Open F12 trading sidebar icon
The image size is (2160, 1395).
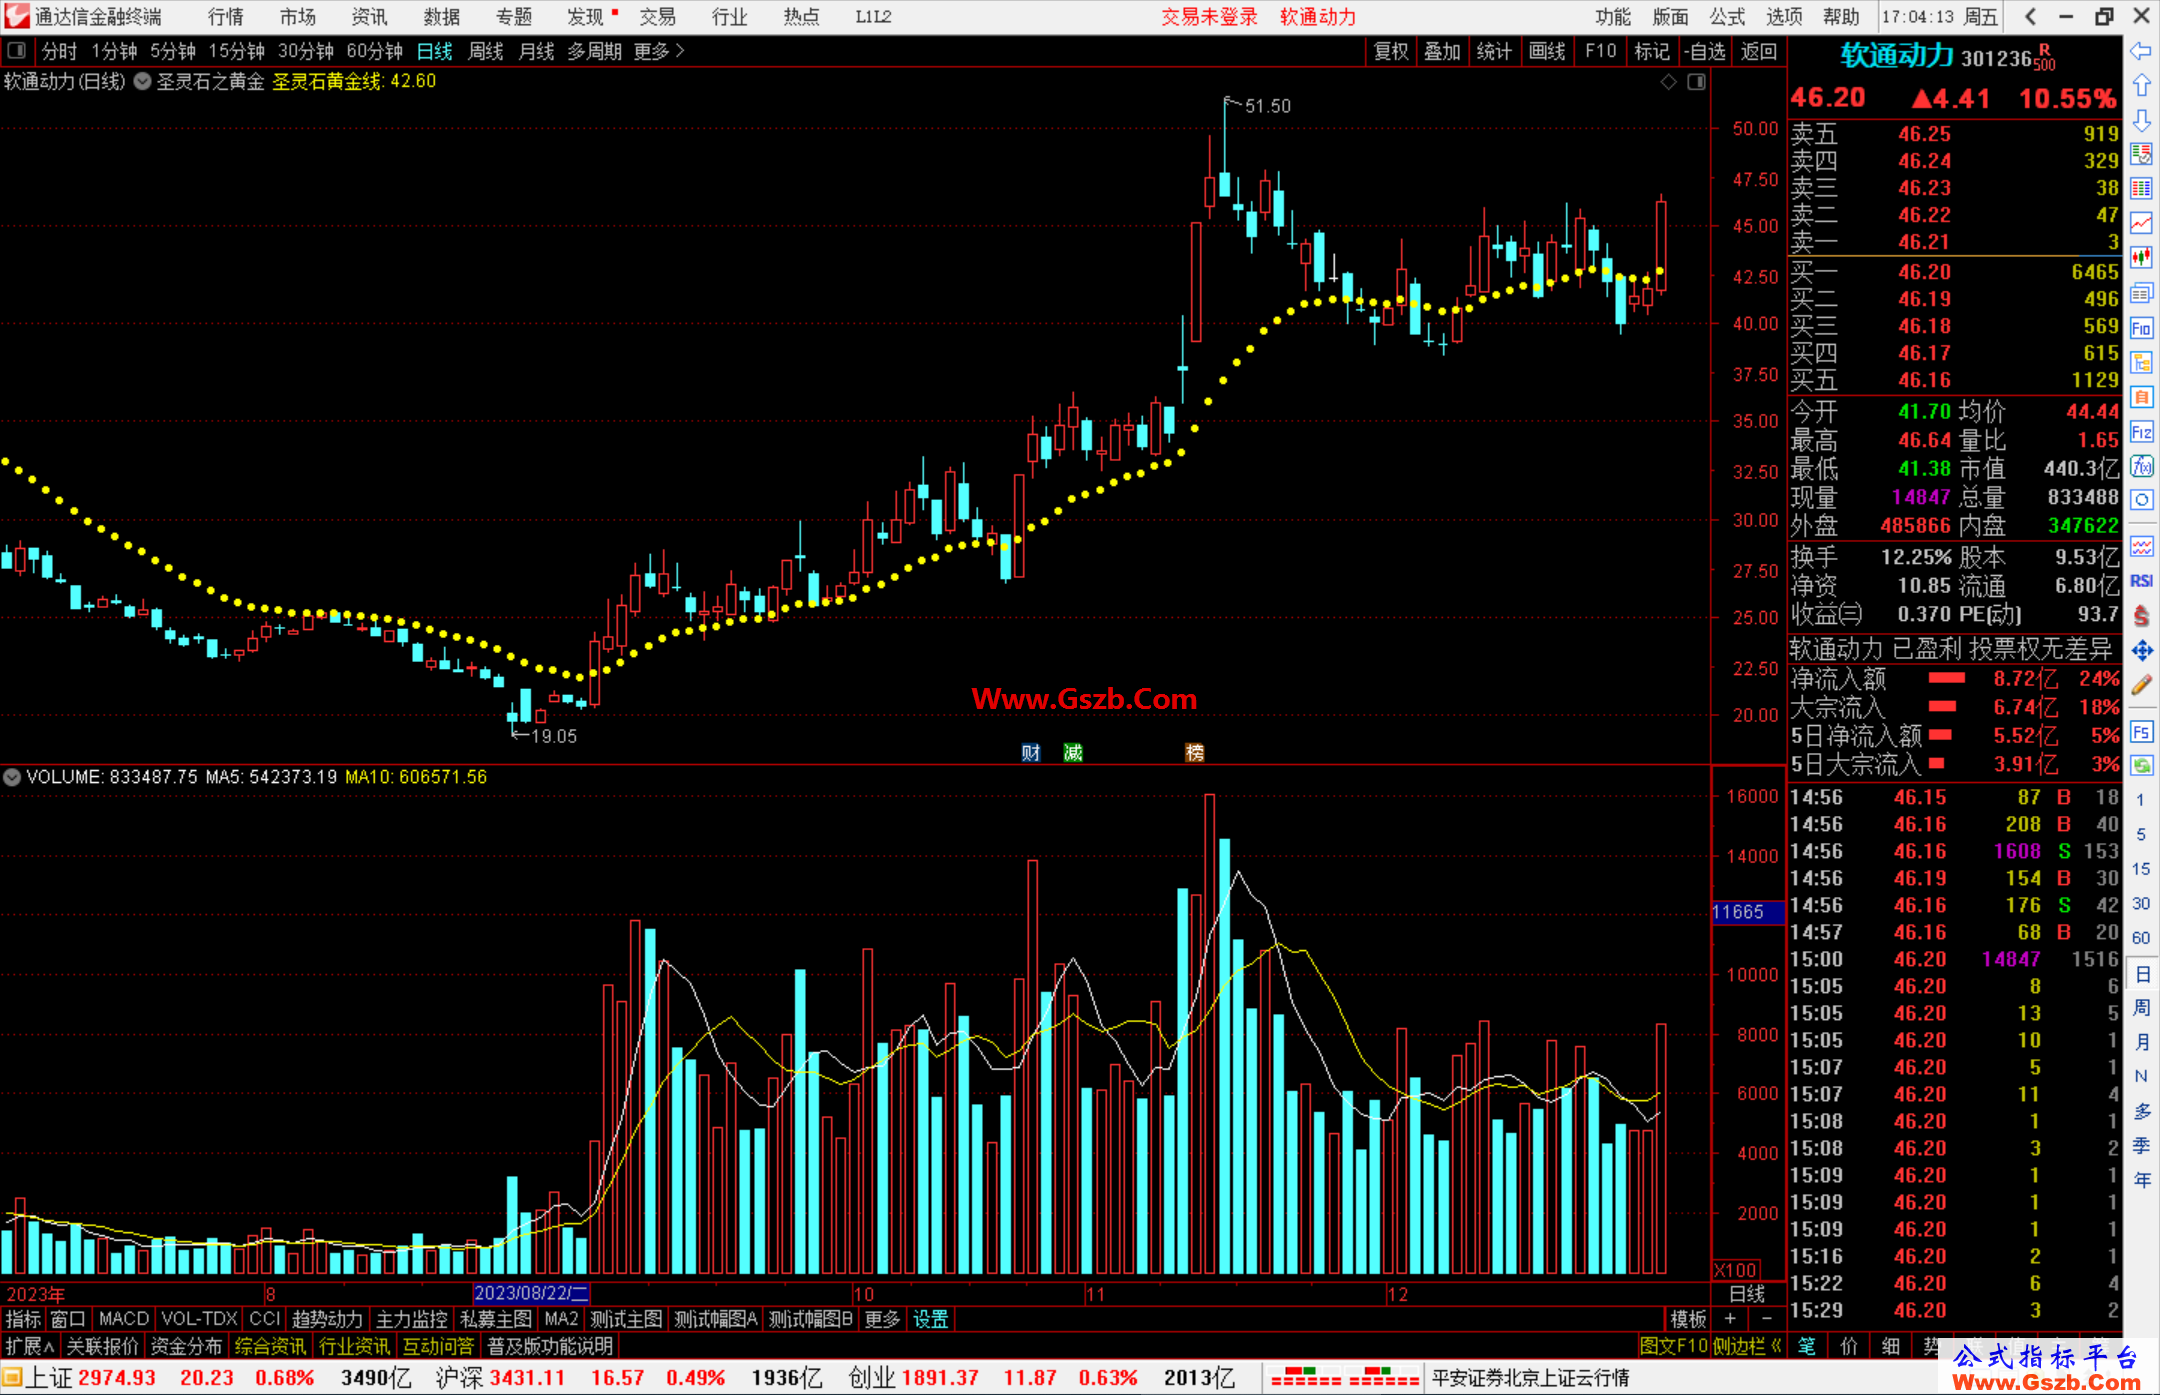tap(2141, 432)
